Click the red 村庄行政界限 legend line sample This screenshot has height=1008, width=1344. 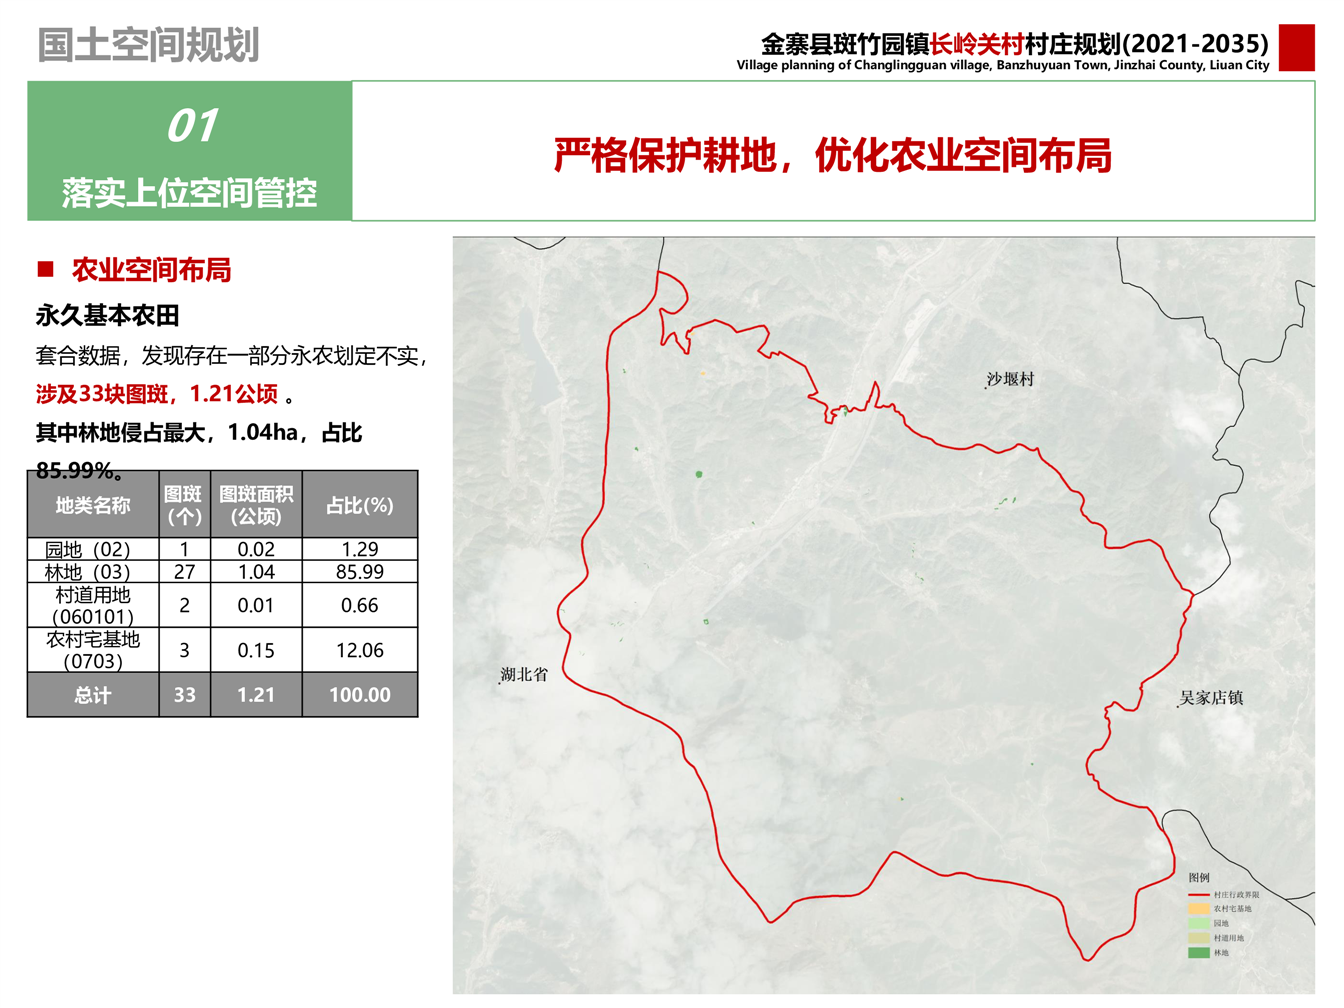1199,895
